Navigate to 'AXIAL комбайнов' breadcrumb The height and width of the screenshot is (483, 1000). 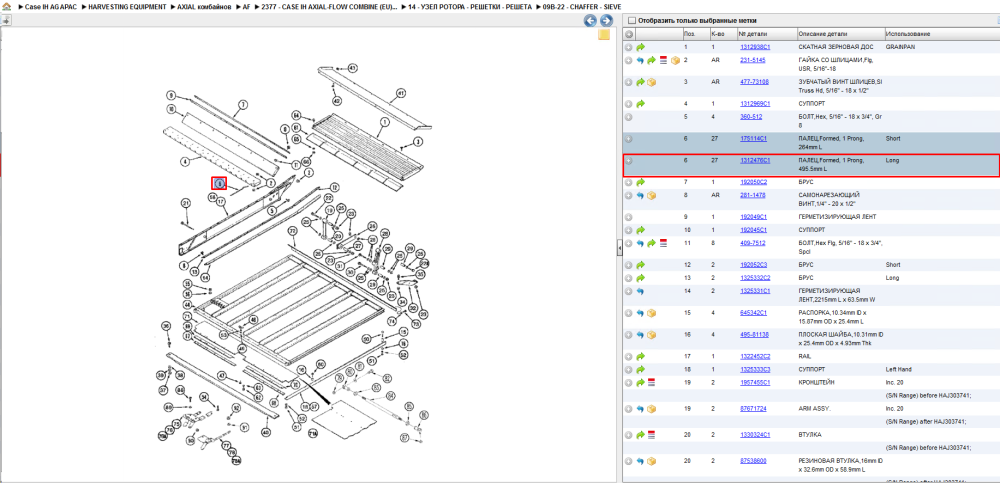pos(205,6)
